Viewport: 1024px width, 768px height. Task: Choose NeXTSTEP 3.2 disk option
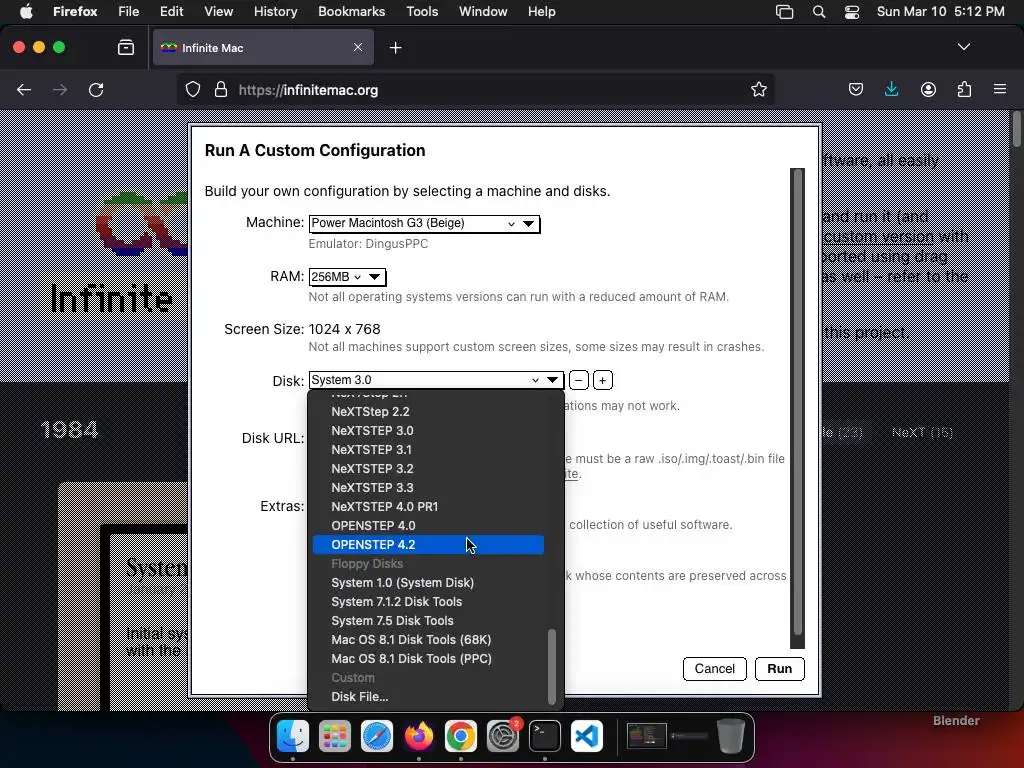pyautogui.click(x=428, y=468)
